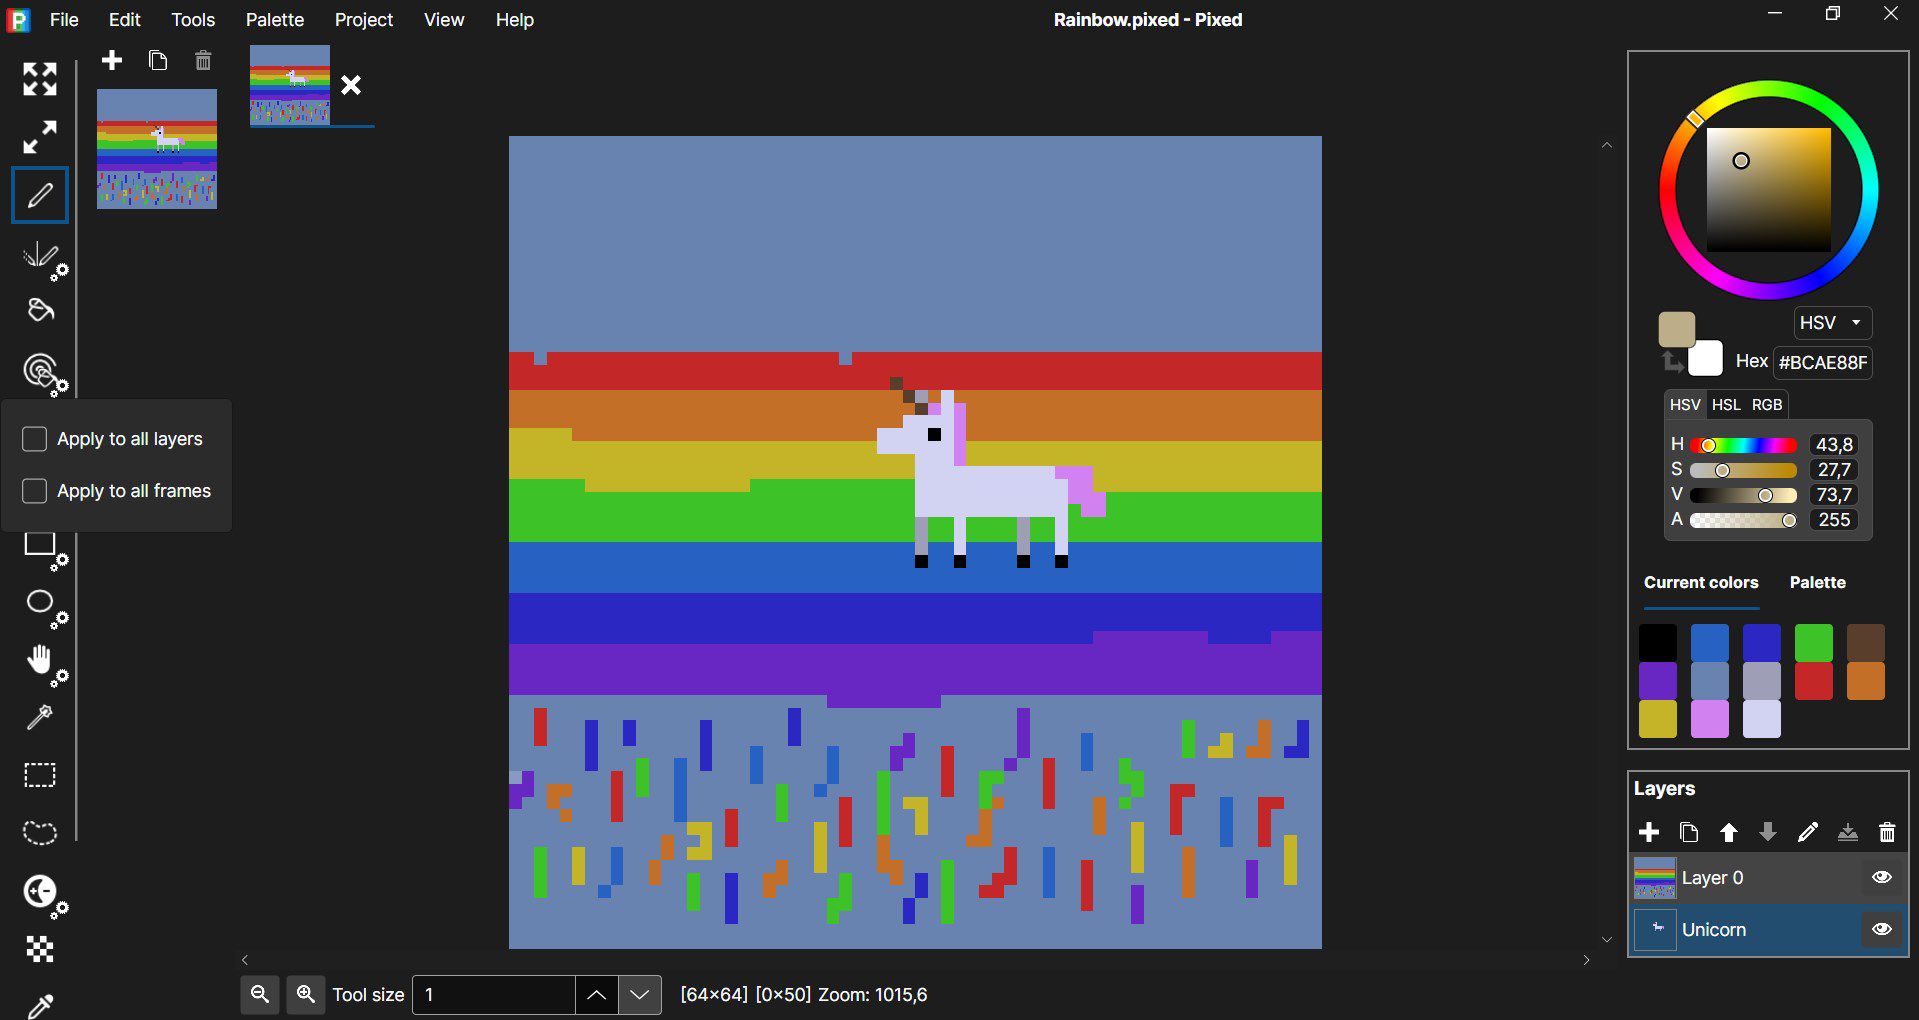This screenshot has width=1919, height=1020.
Task: Open the Edit menu
Action: [x=125, y=20]
